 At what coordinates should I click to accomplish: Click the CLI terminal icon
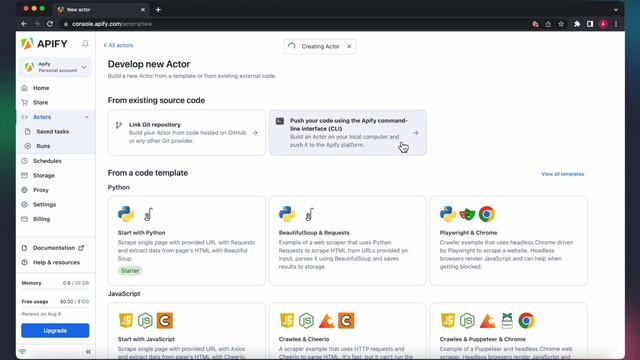(x=280, y=121)
